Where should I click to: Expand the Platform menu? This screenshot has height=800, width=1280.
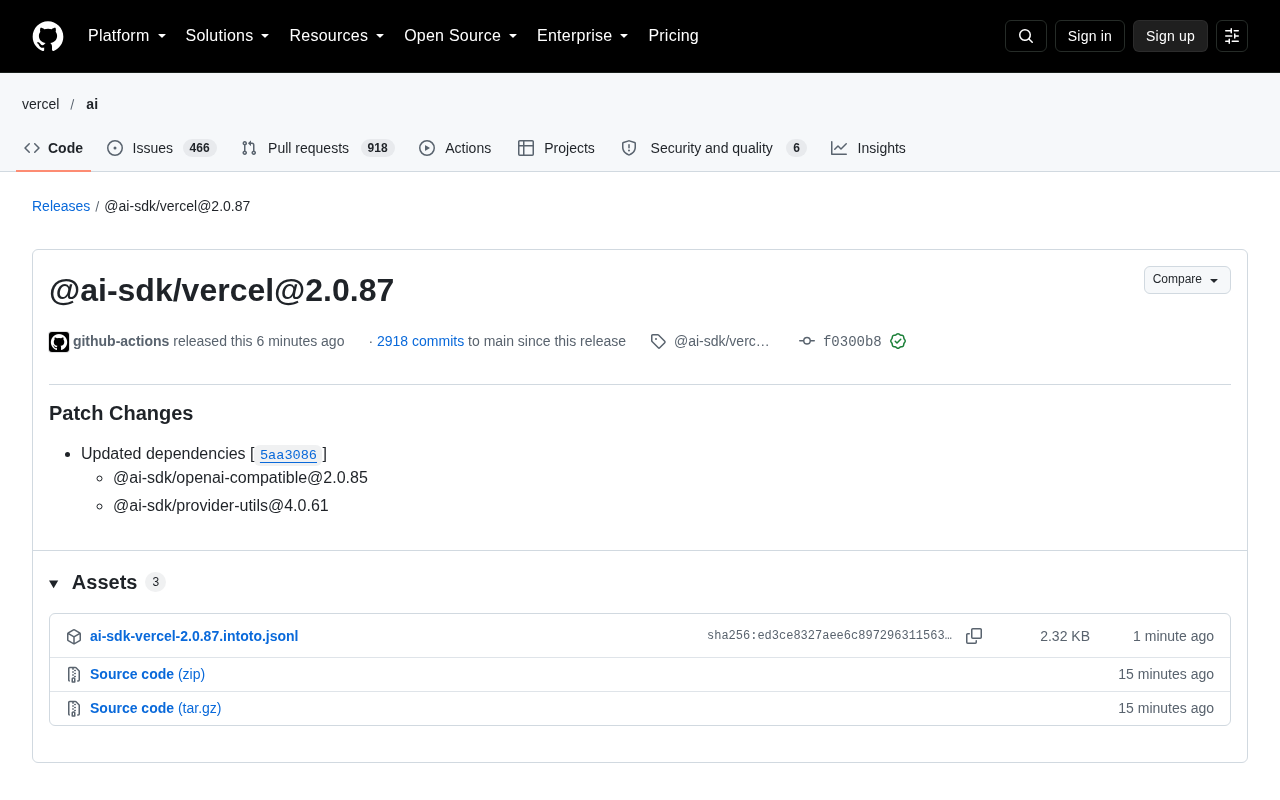coord(127,36)
